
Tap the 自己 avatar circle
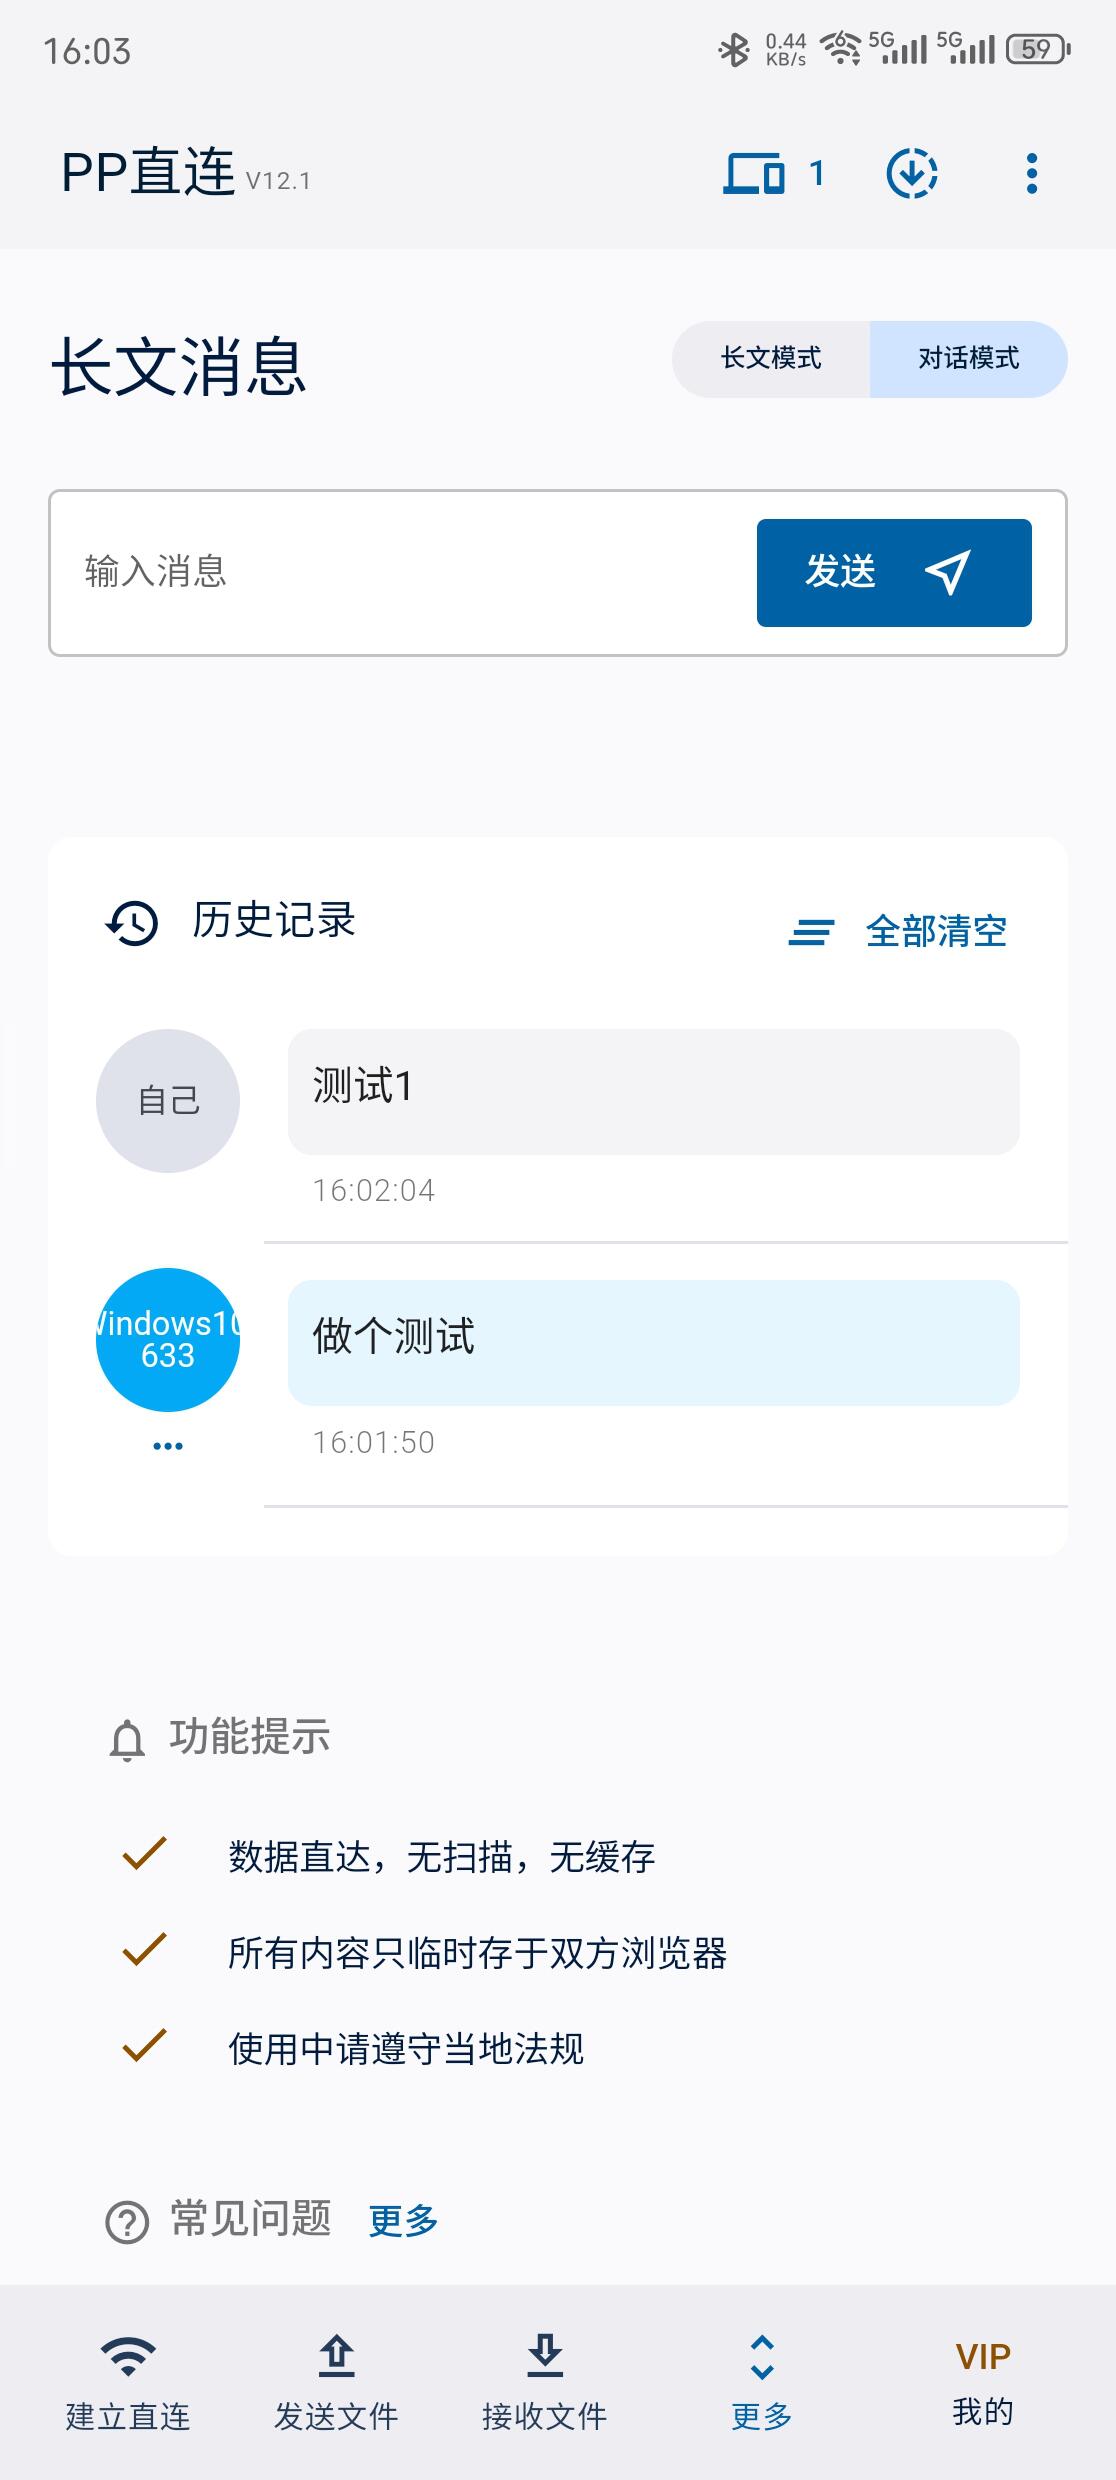click(168, 1101)
